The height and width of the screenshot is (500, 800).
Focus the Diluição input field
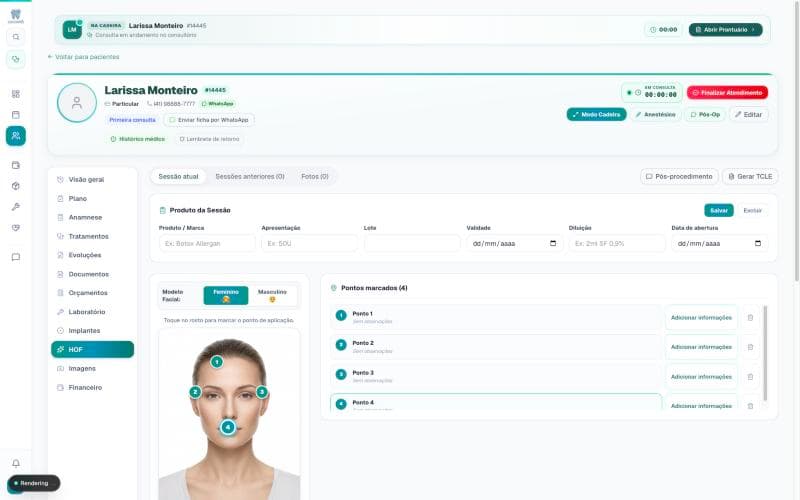[617, 243]
